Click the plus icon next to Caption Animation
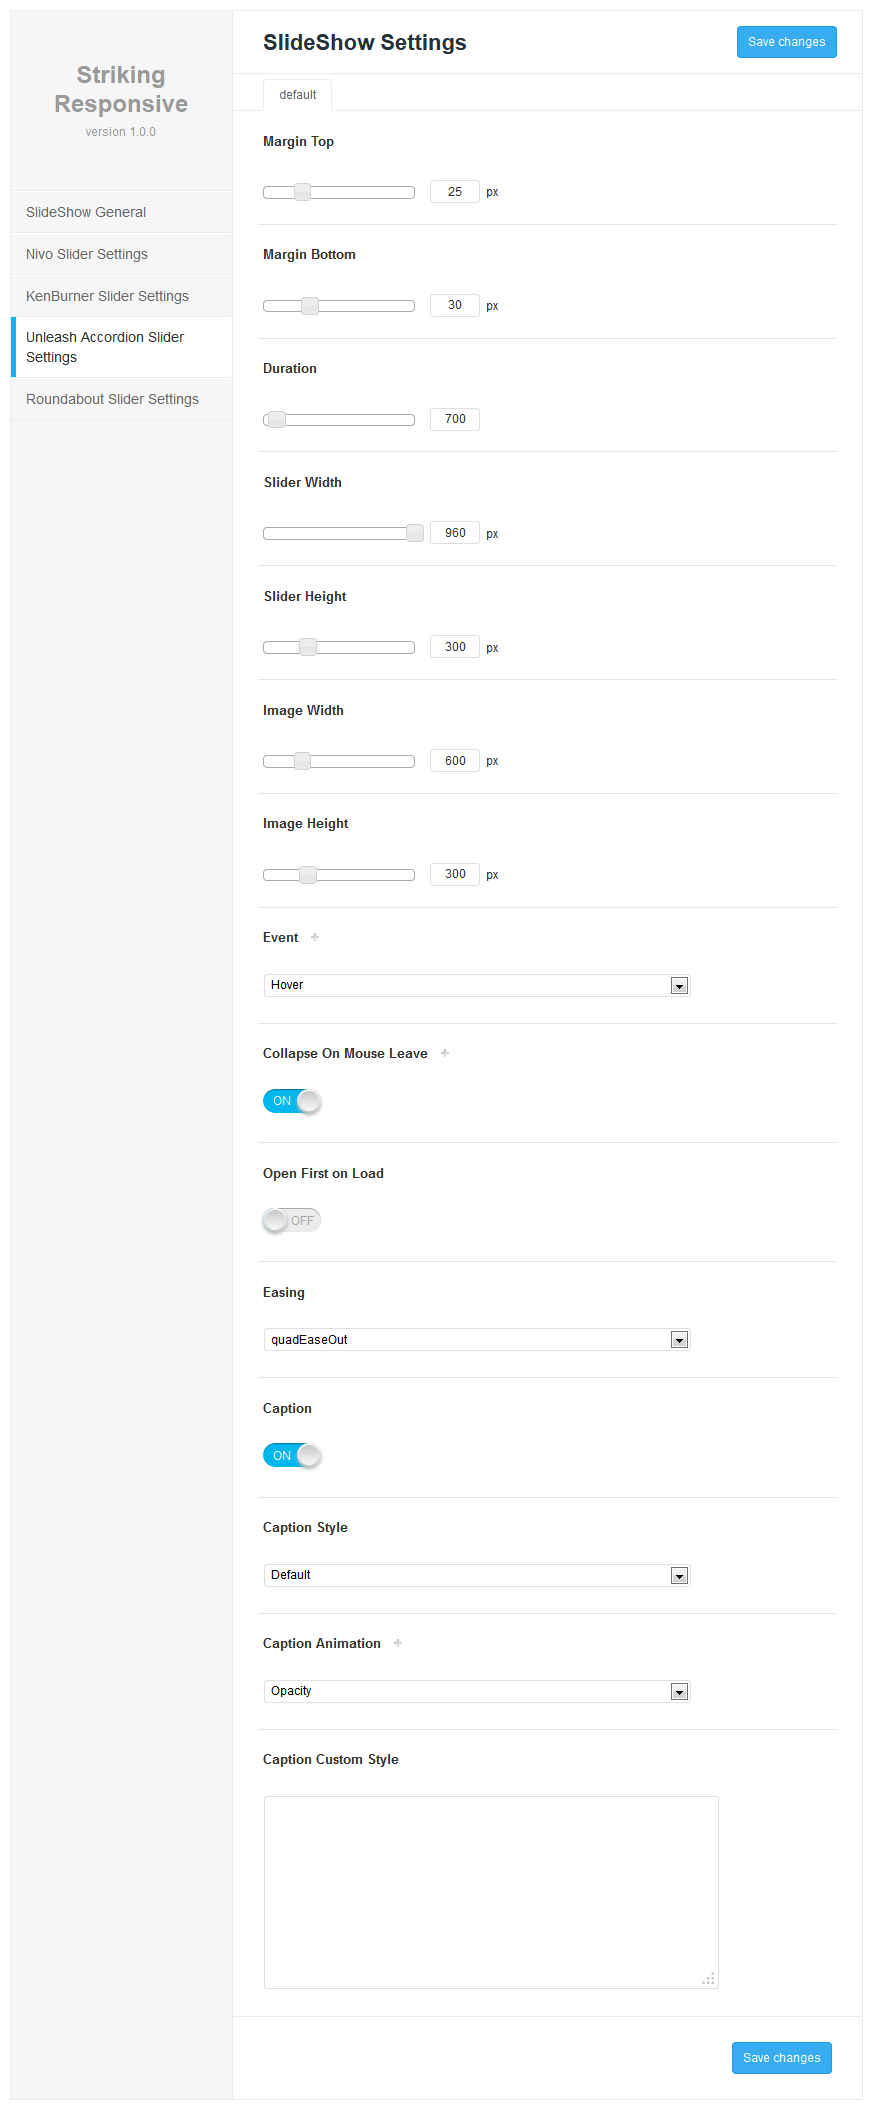The height and width of the screenshot is (2110, 873). point(397,1643)
